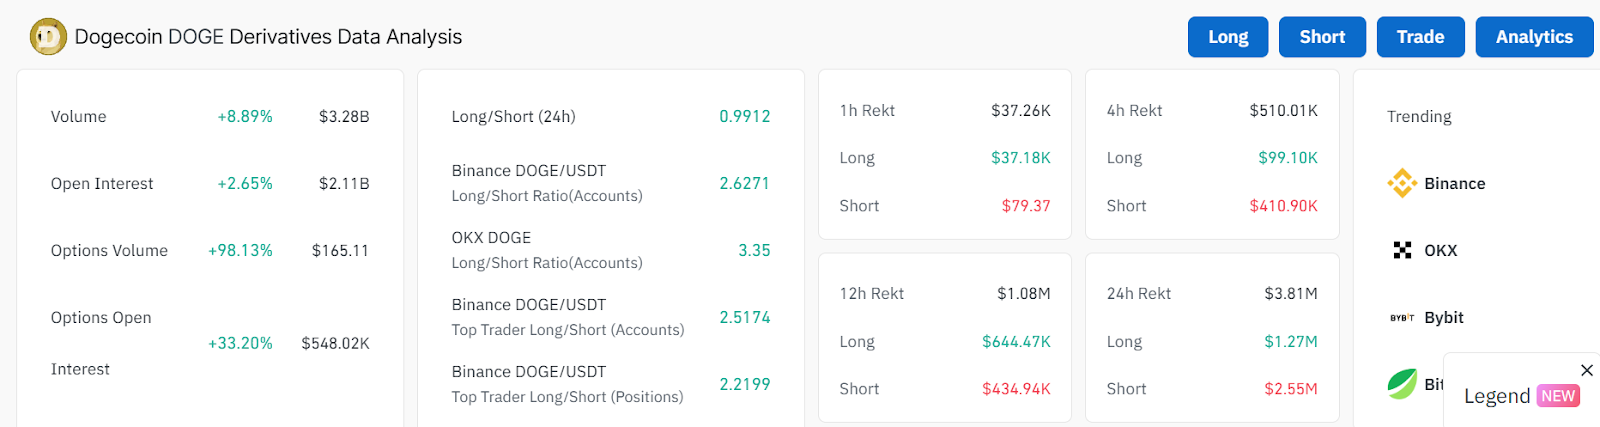
Task: Select Binance in the Trending list
Action: pos(1454,183)
